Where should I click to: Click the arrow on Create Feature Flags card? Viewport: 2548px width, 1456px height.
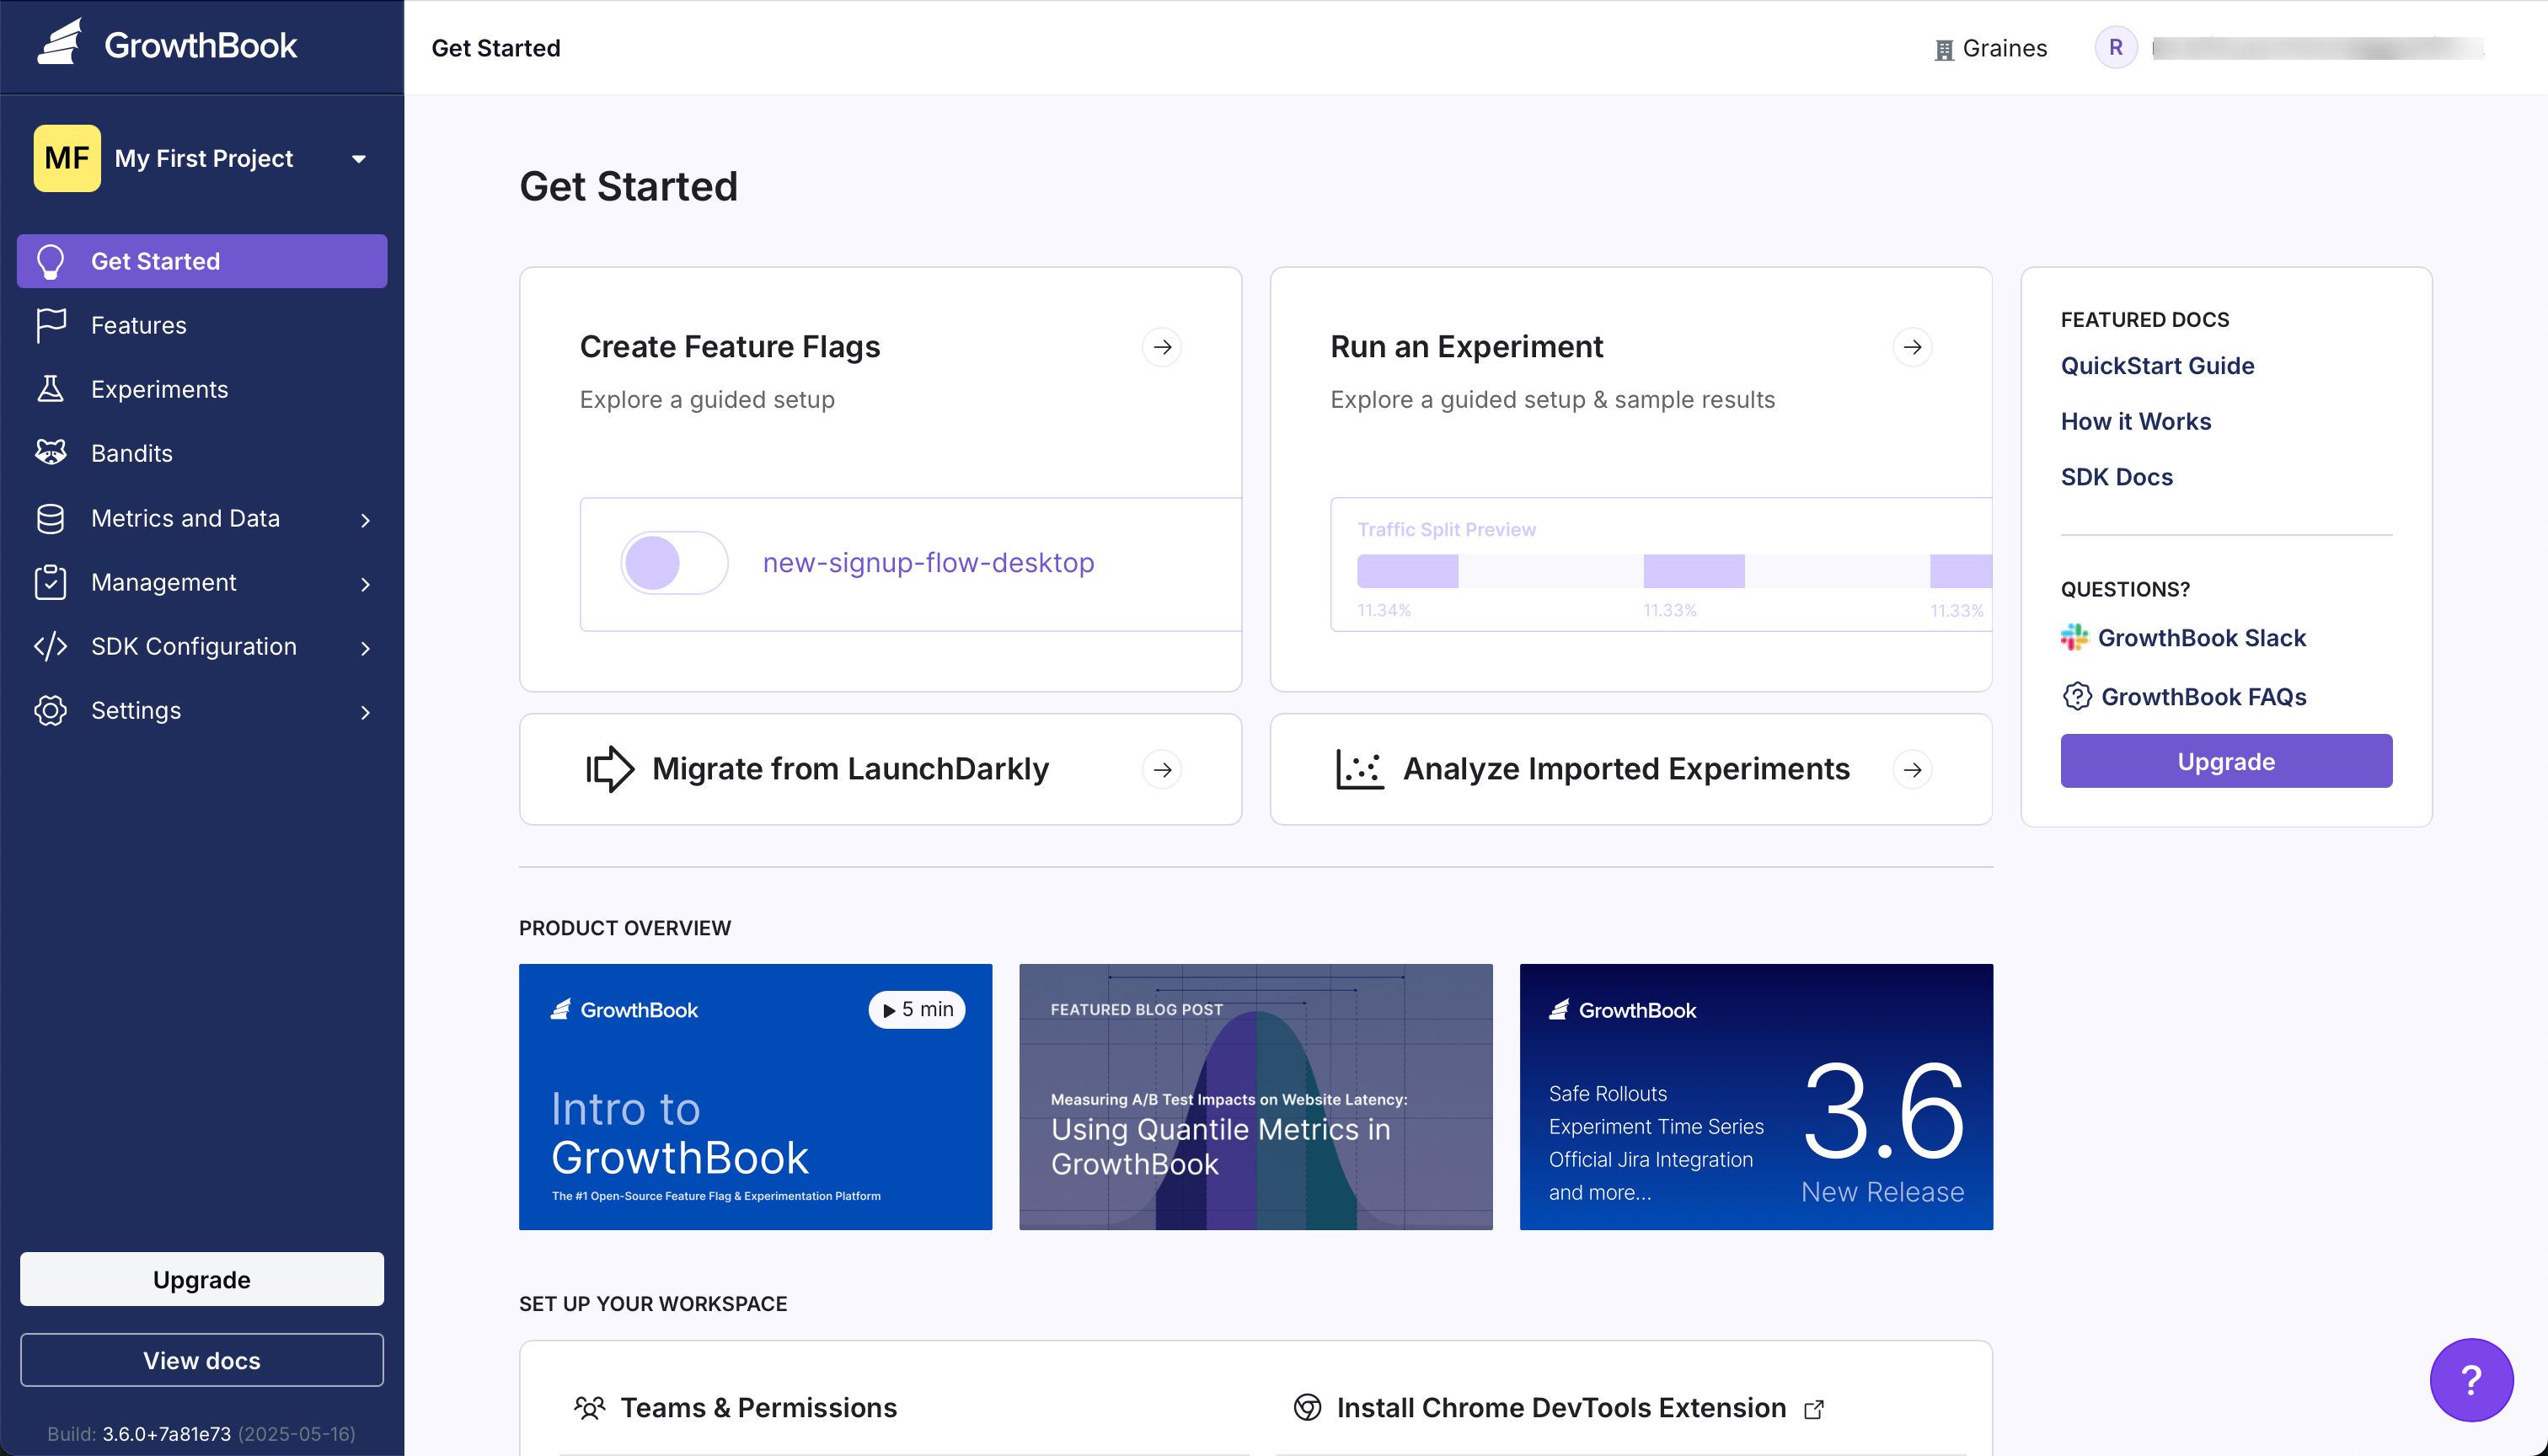[1162, 347]
